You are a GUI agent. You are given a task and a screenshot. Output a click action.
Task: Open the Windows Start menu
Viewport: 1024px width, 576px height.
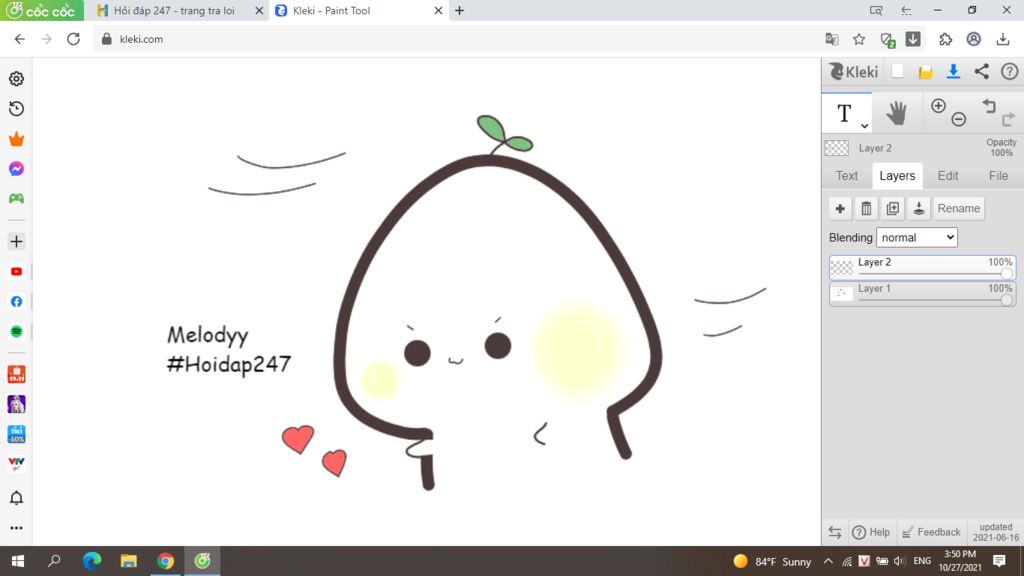[x=18, y=561]
